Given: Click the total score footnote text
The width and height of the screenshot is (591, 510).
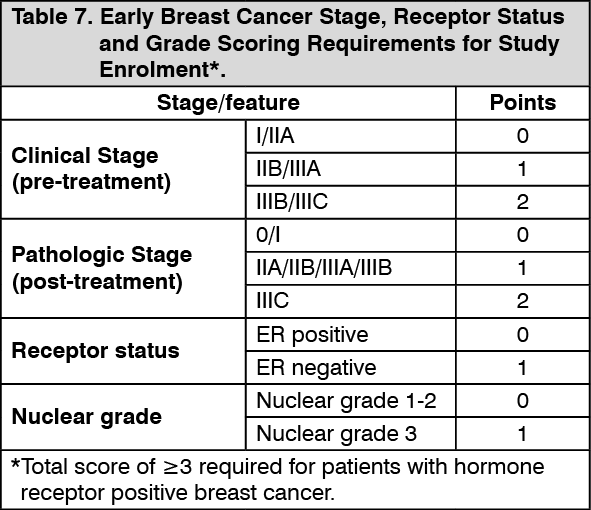Looking at the screenshot, I should tap(278, 479).
